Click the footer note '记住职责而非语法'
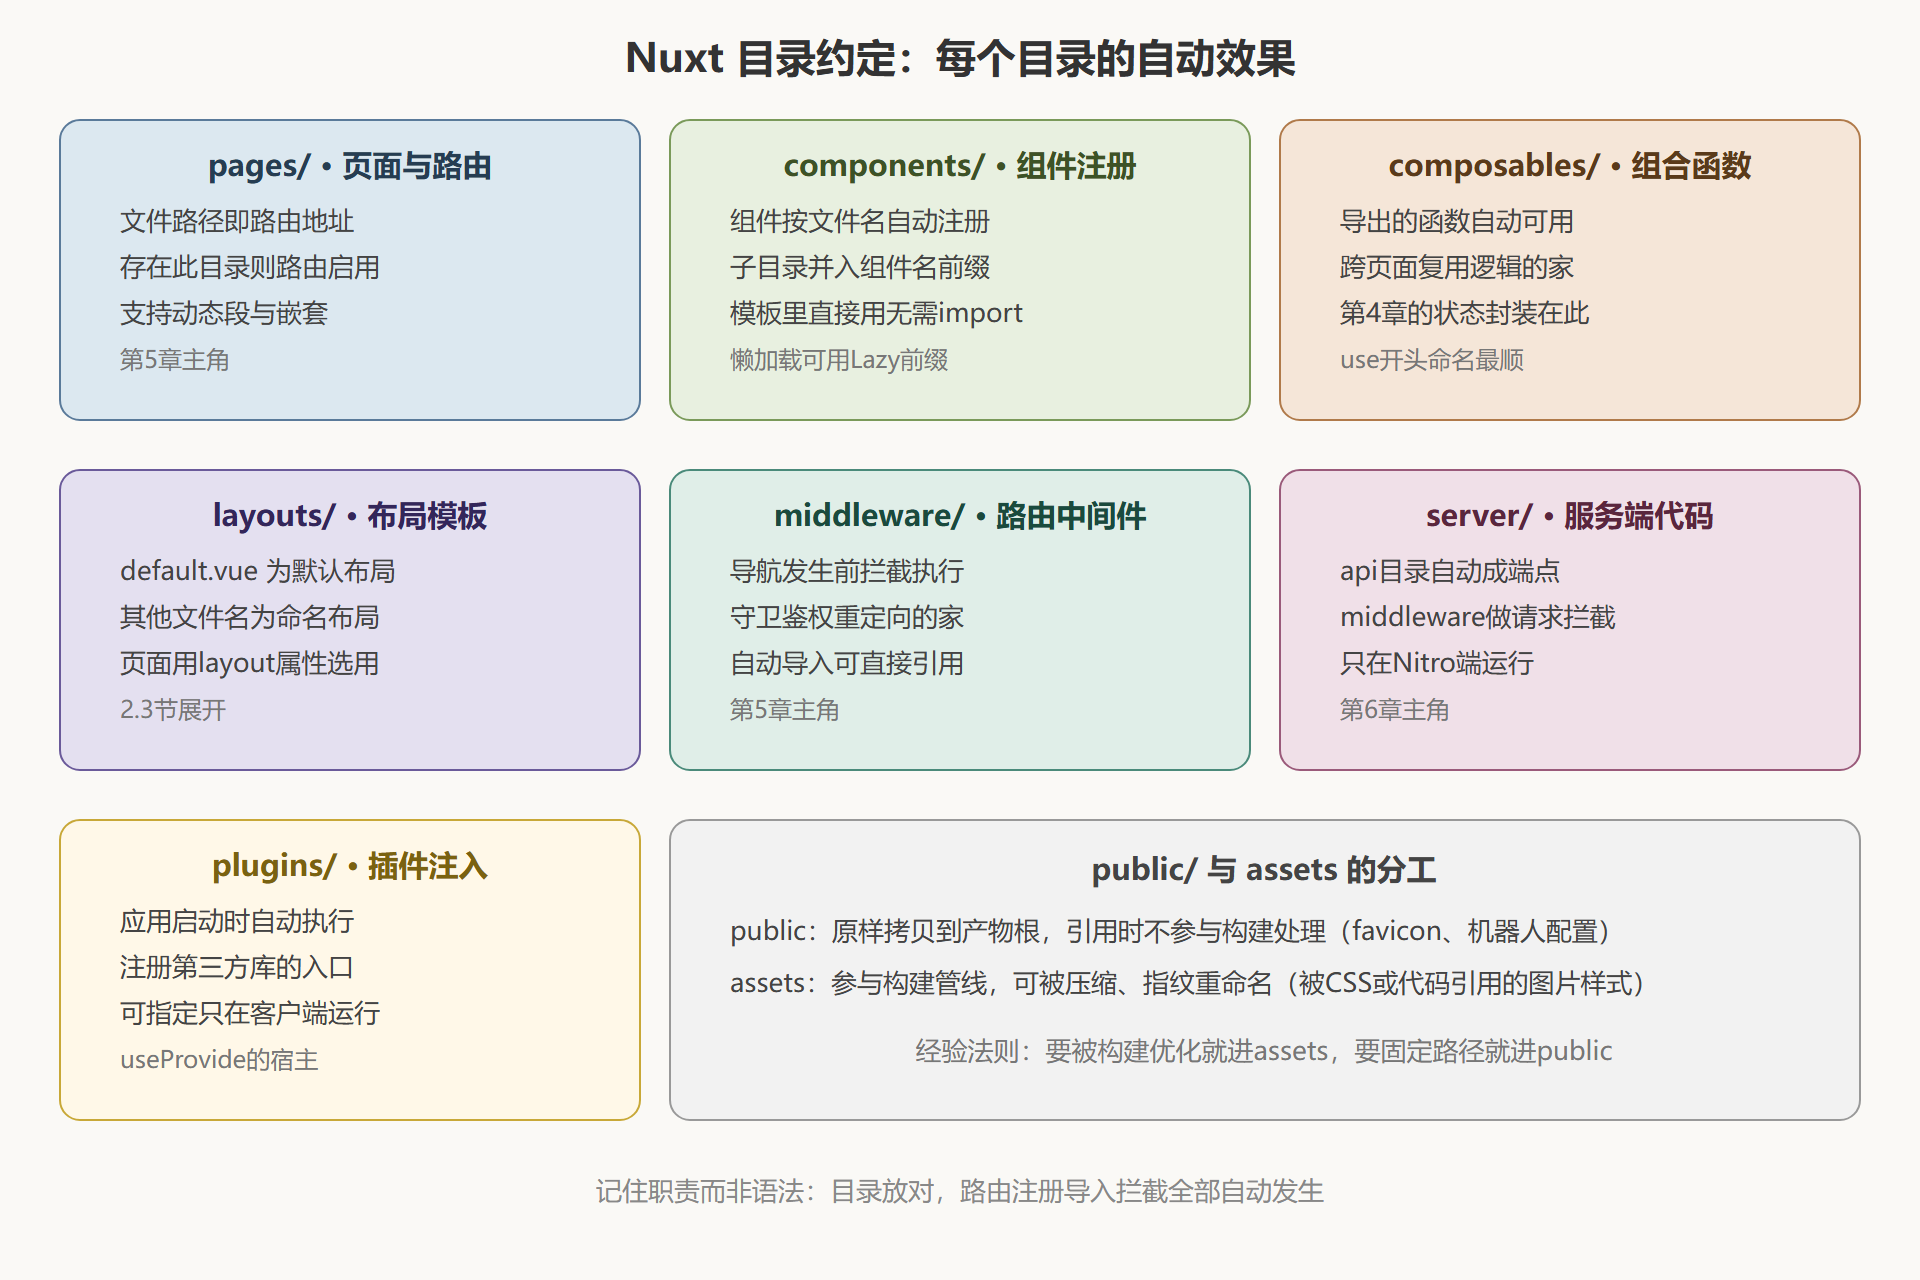The width and height of the screenshot is (1920, 1280). click(960, 1191)
